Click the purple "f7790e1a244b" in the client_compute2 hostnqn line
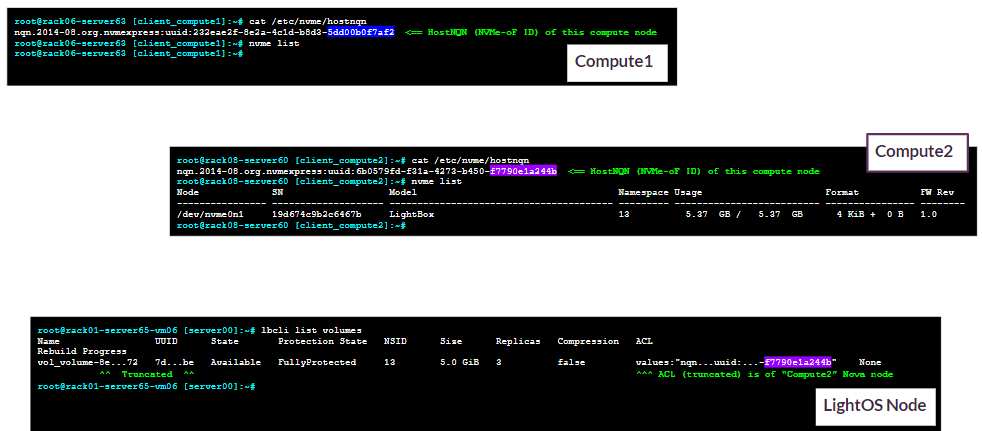Image resolution: width=982 pixels, height=431 pixels. pos(524,171)
